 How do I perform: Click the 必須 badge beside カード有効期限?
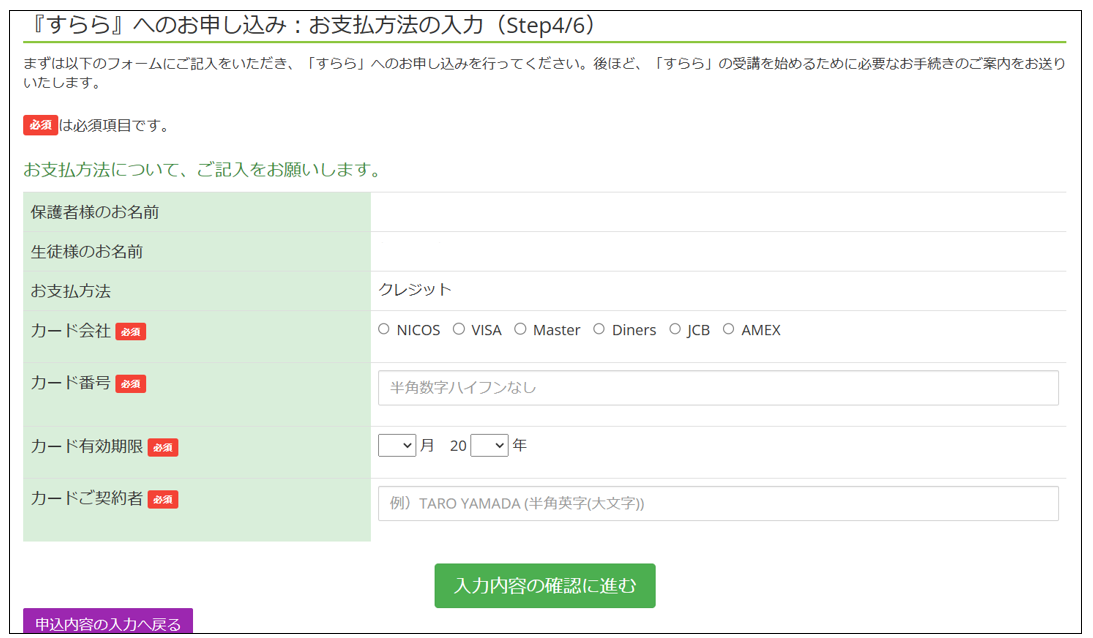click(x=163, y=448)
